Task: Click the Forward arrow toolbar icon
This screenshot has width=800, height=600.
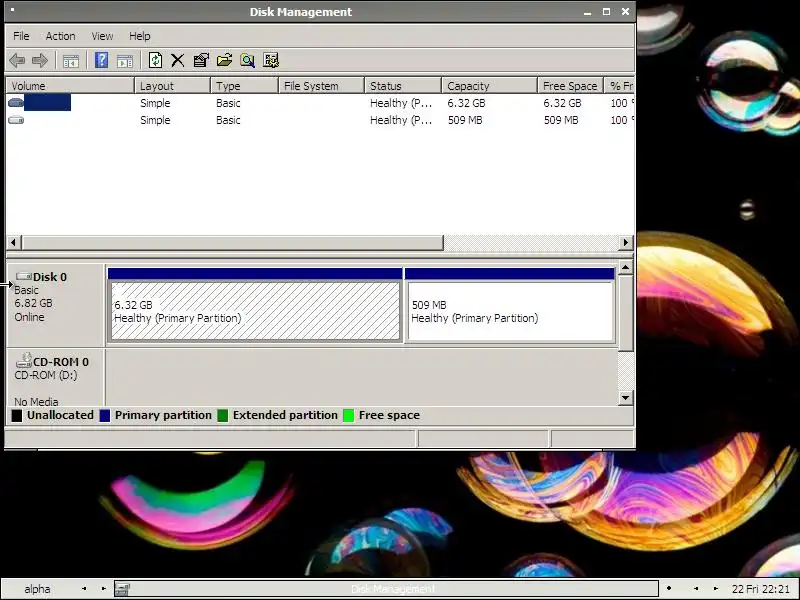Action: pyautogui.click(x=40, y=61)
